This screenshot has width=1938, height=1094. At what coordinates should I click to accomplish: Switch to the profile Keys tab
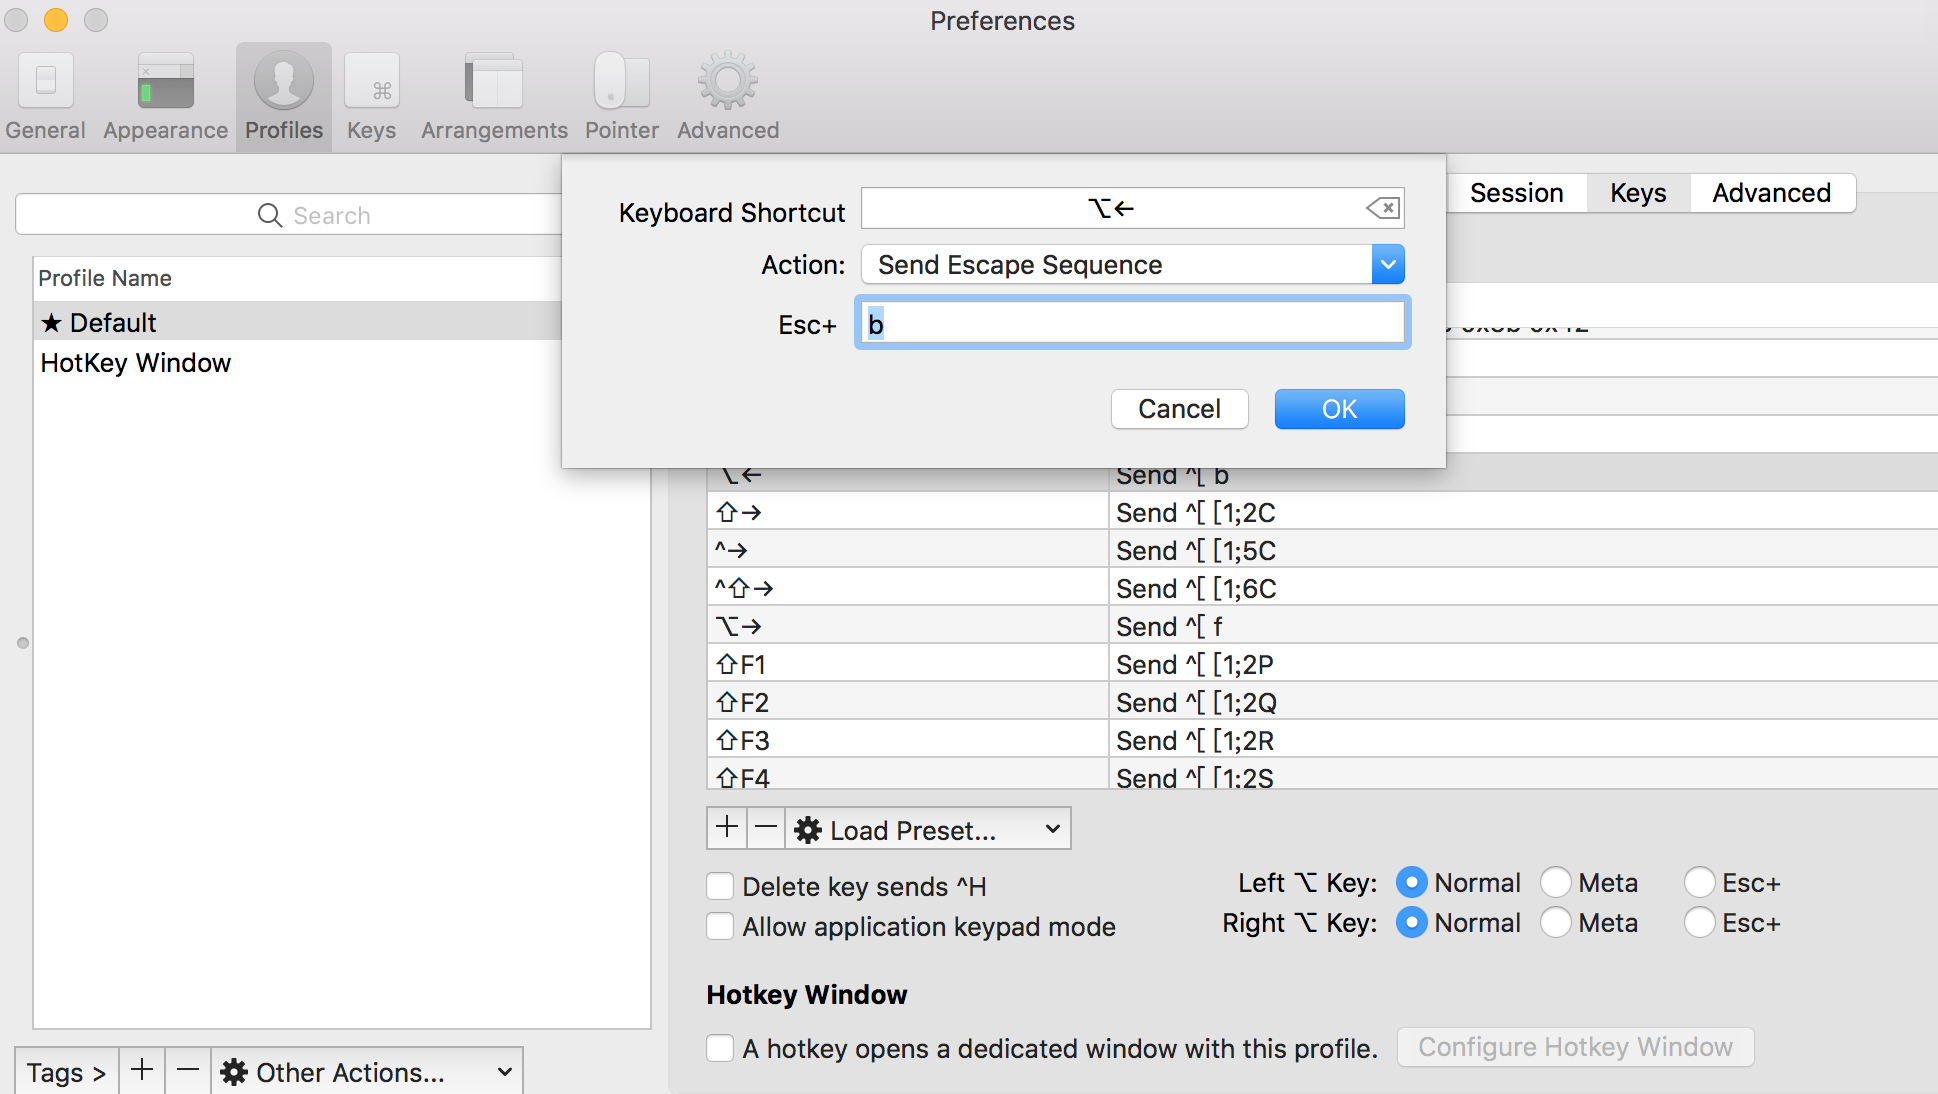click(1638, 193)
